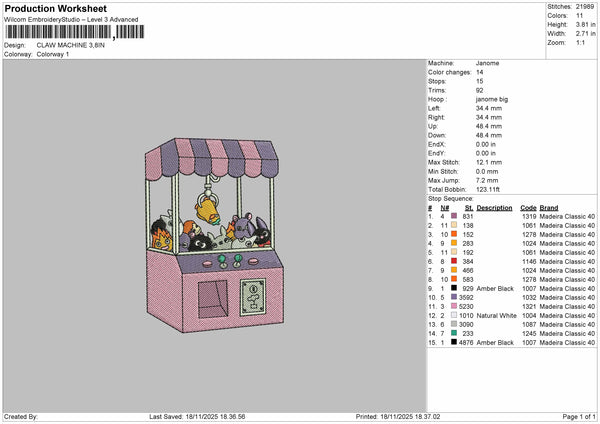Screen dimensions: 600x424
Task: Click the 'Printed: 18/11/2025' footer text
Action: pyautogui.click(x=398, y=417)
